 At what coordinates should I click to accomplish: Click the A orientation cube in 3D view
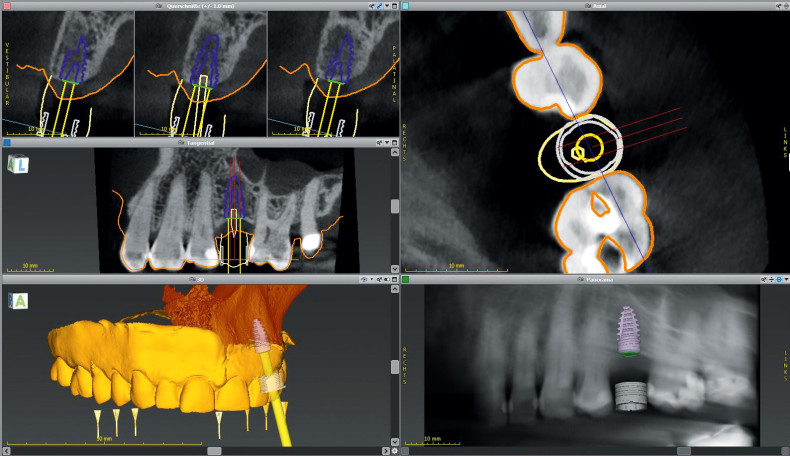pos(18,301)
